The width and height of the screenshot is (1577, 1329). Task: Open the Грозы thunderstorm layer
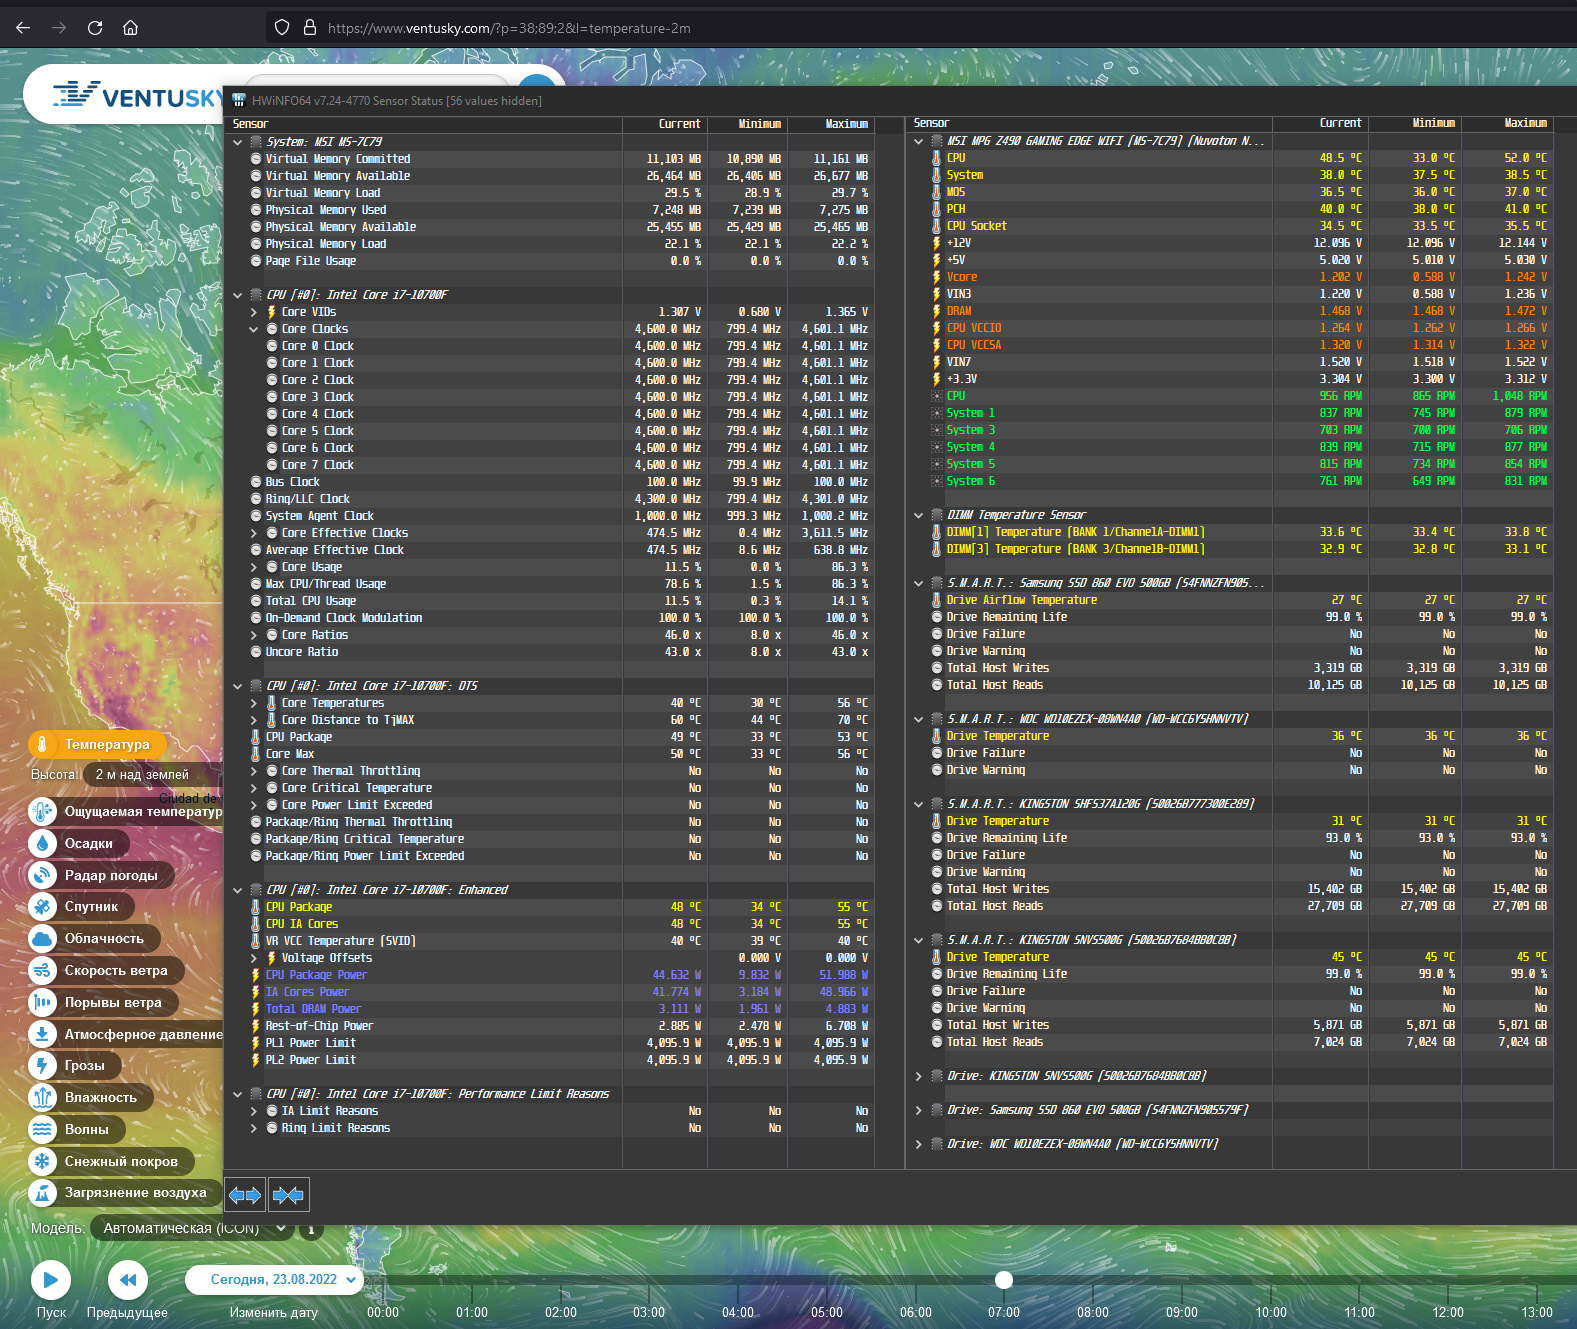pos(74,1065)
